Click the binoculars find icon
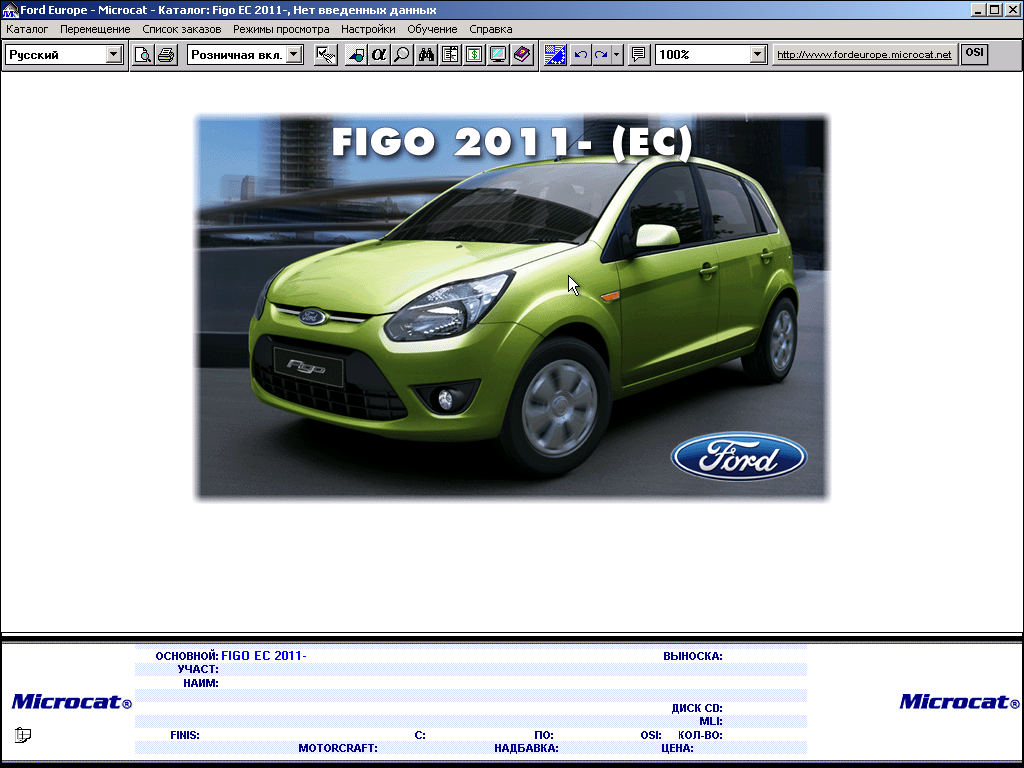Image resolution: width=1024 pixels, height=768 pixels. (427, 55)
